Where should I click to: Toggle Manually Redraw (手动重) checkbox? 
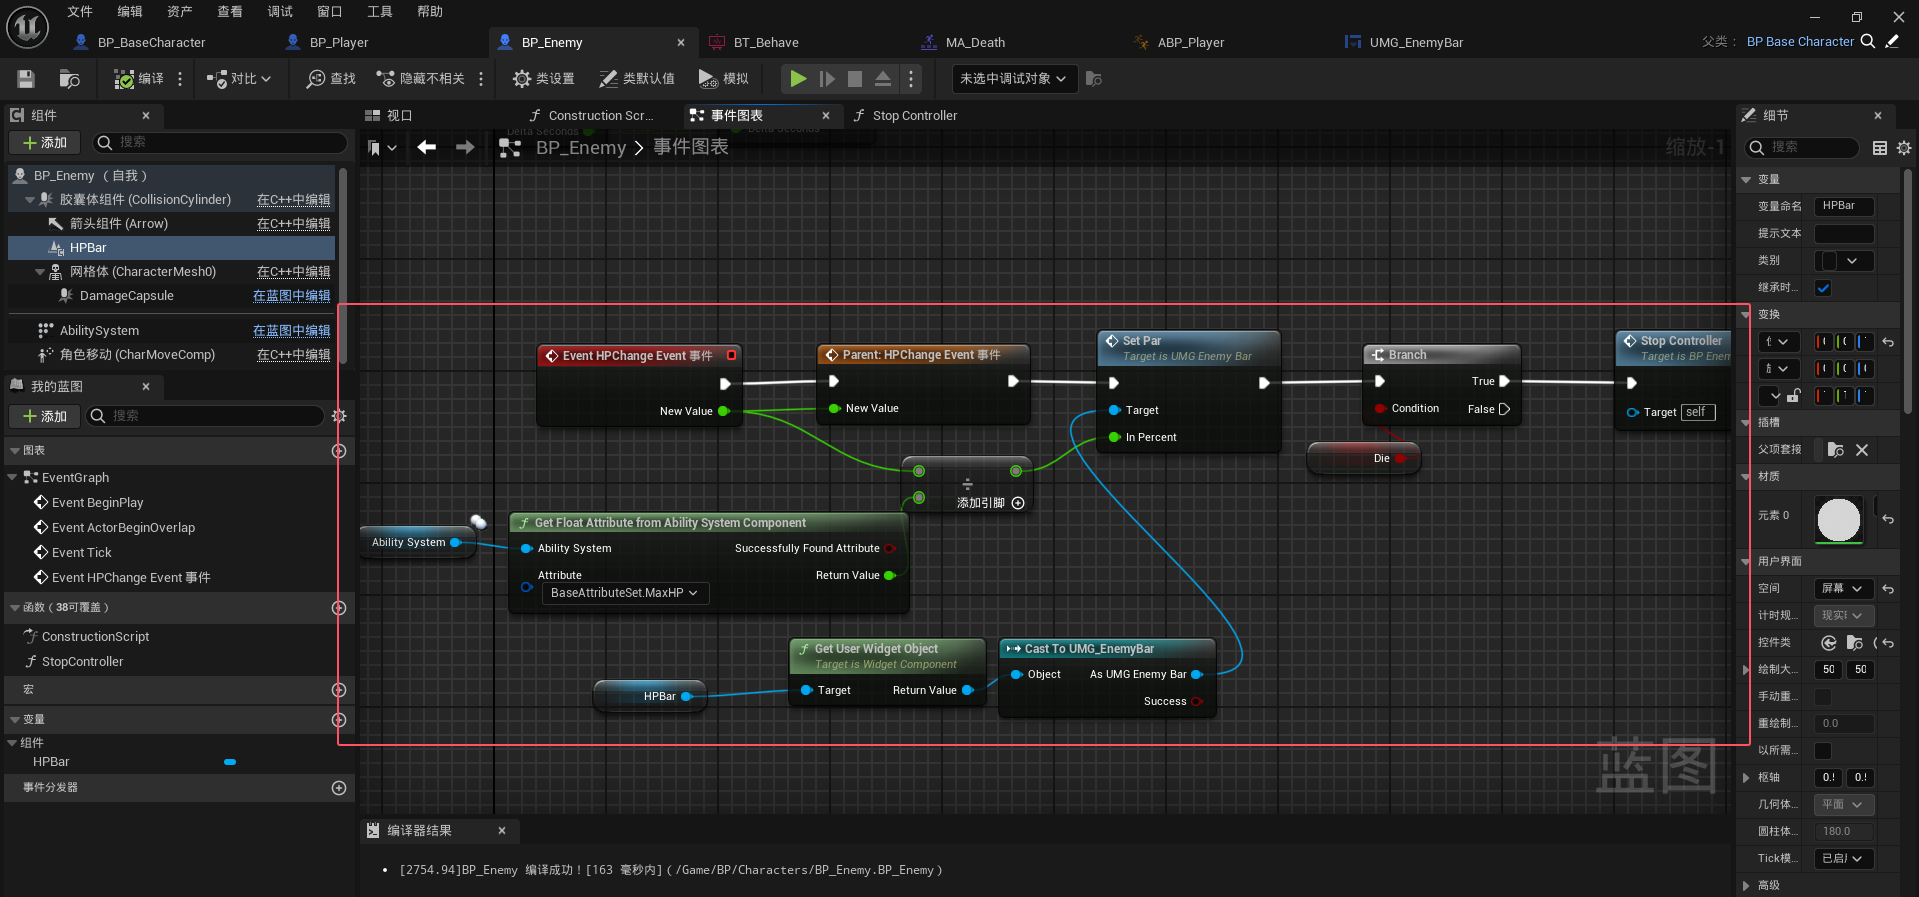(x=1823, y=697)
